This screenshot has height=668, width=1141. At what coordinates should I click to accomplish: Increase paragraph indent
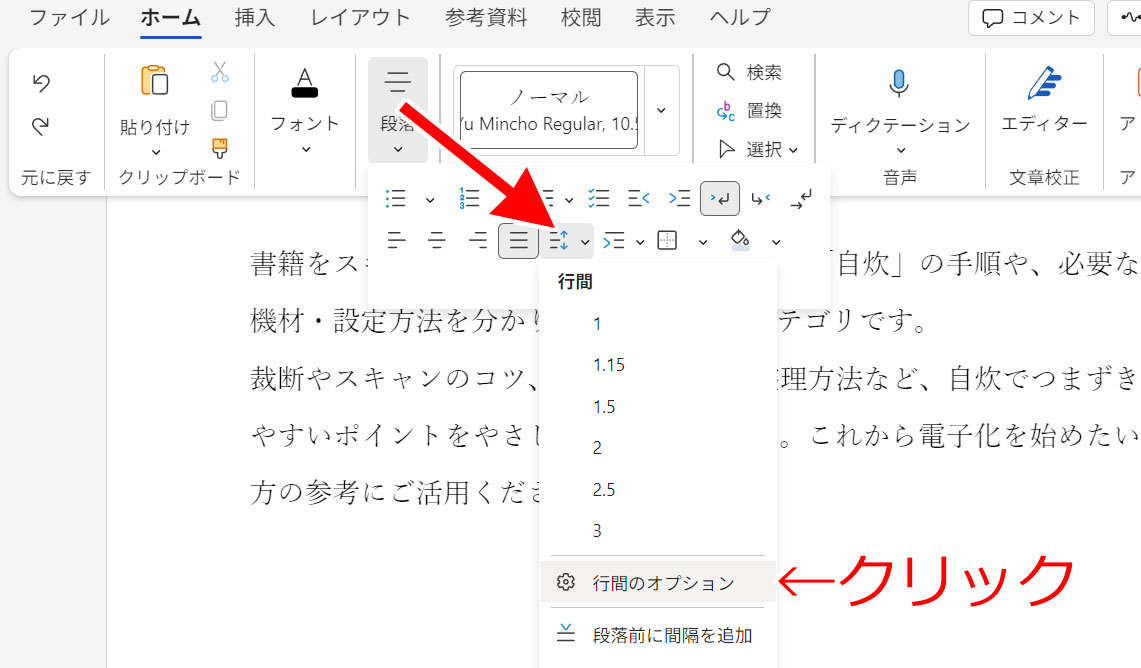click(680, 199)
